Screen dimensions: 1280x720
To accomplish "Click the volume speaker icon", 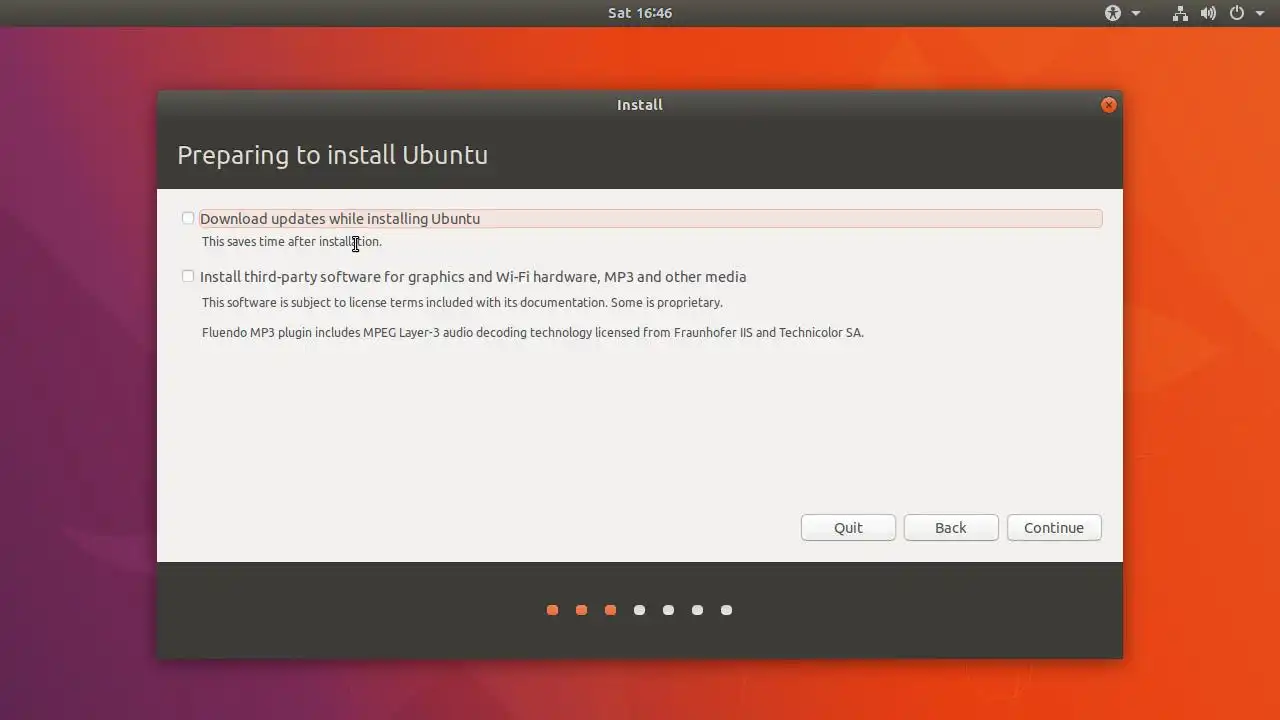I will (1208, 13).
